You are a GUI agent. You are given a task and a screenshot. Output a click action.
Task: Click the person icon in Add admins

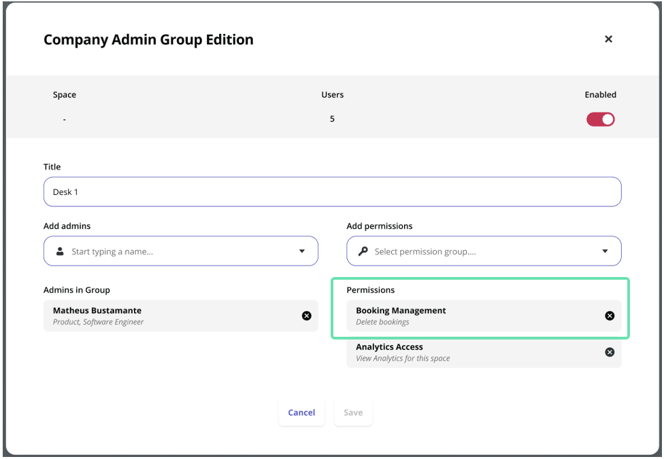point(60,252)
